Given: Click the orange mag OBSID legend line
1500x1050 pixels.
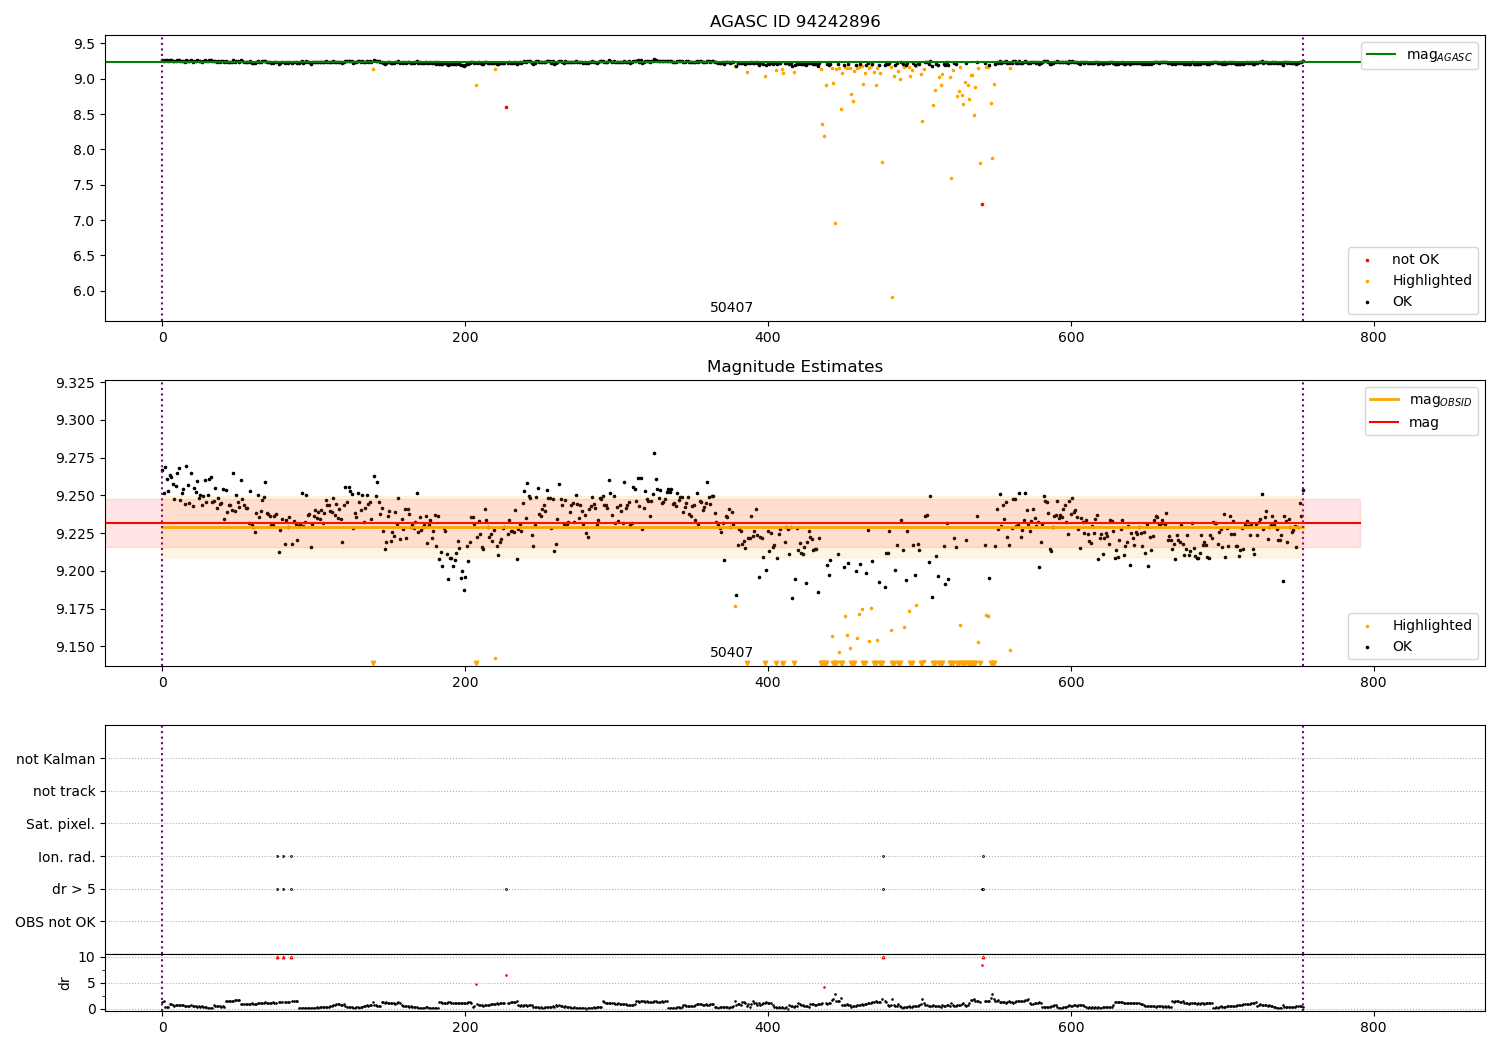Looking at the screenshot, I should pyautogui.click(x=1385, y=400).
